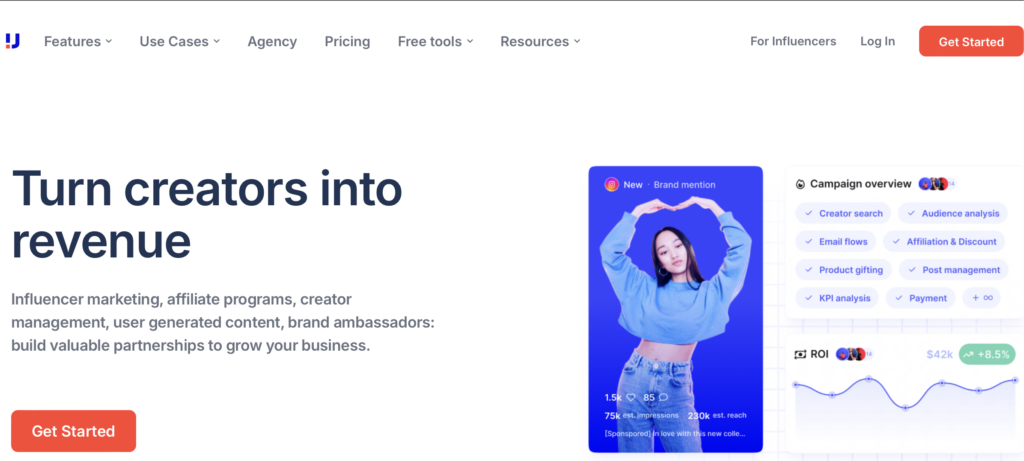Go to the Agency menu item

(x=272, y=42)
